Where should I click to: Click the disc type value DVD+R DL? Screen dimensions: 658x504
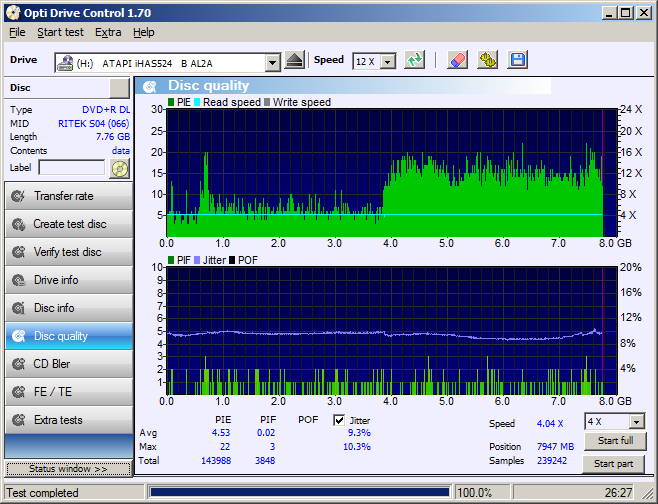[106, 110]
